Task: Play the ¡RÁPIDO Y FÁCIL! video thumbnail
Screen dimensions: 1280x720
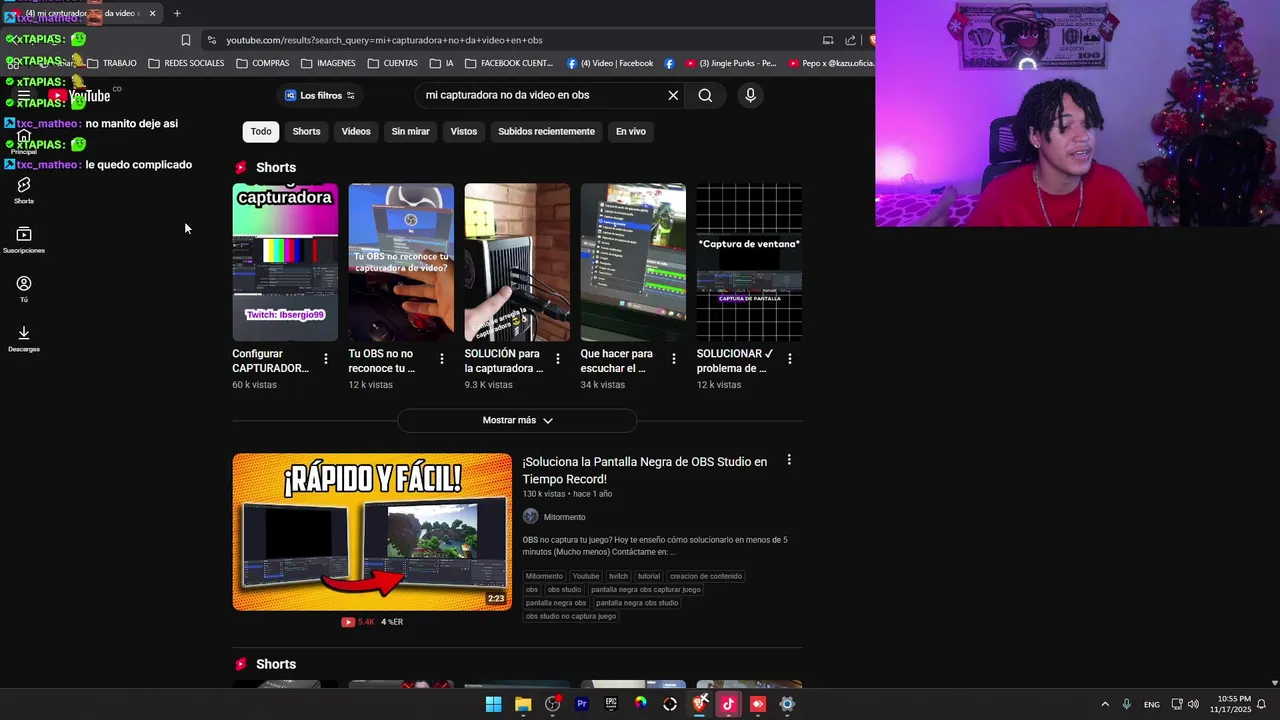Action: (372, 532)
